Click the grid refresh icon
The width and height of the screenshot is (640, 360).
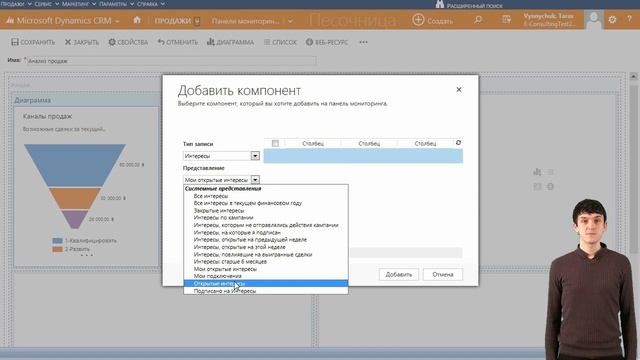coord(458,143)
